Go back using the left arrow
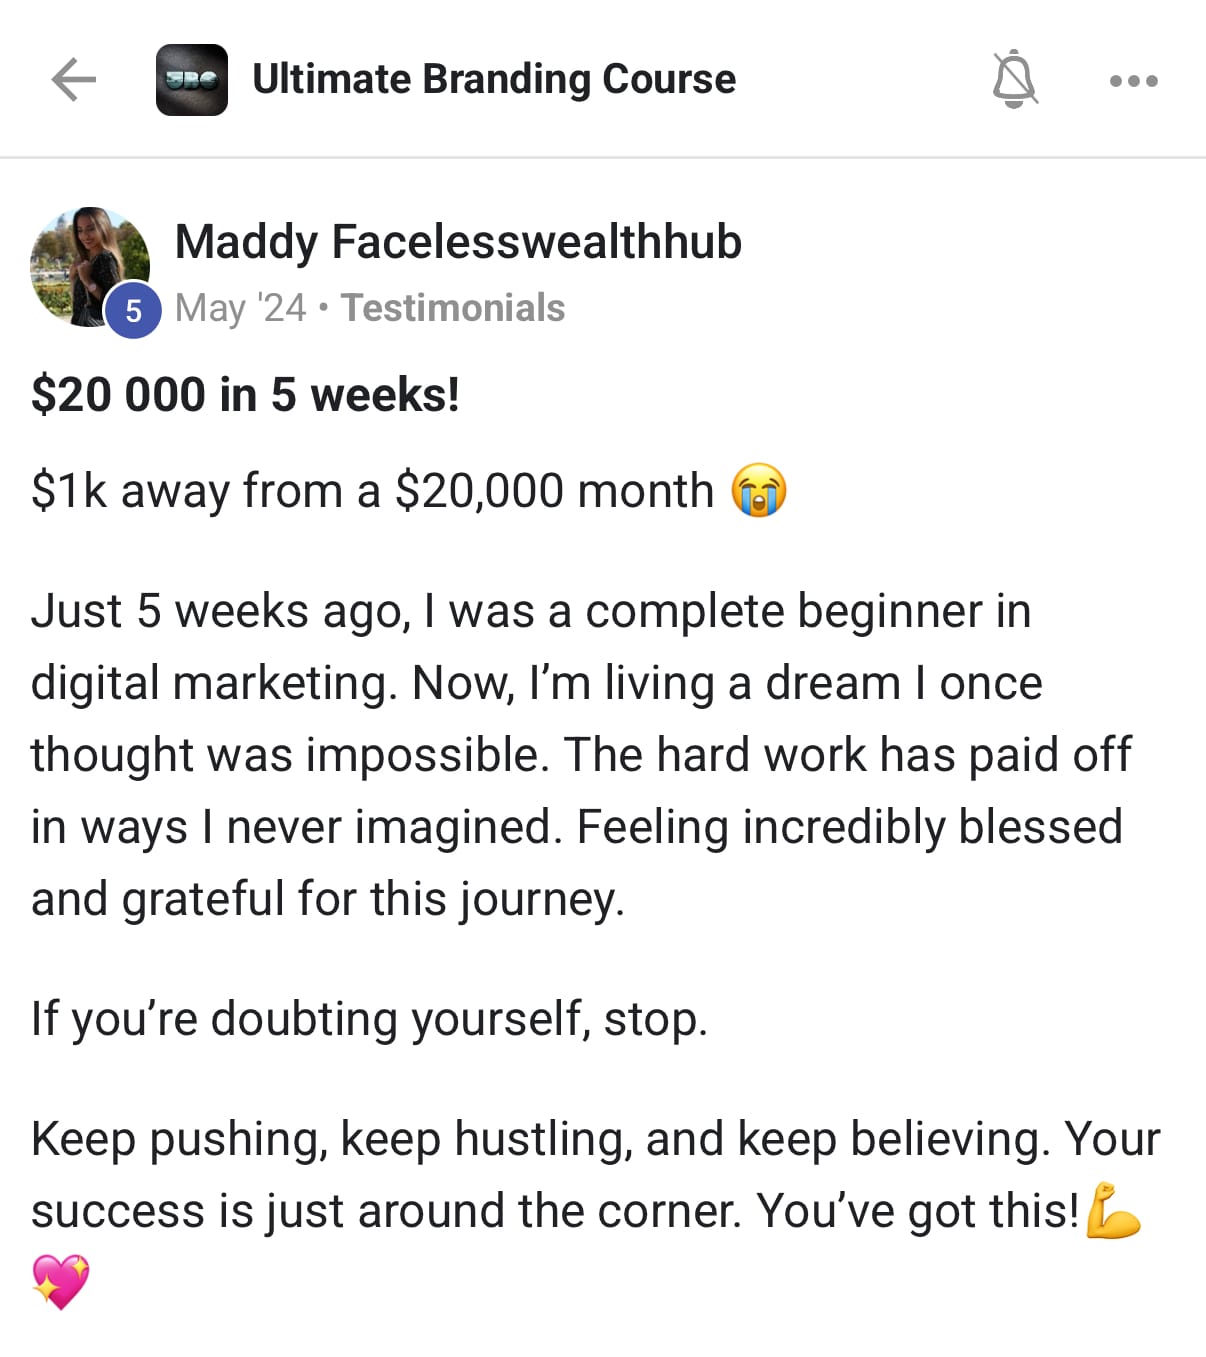This screenshot has width=1206, height=1357. [x=73, y=80]
